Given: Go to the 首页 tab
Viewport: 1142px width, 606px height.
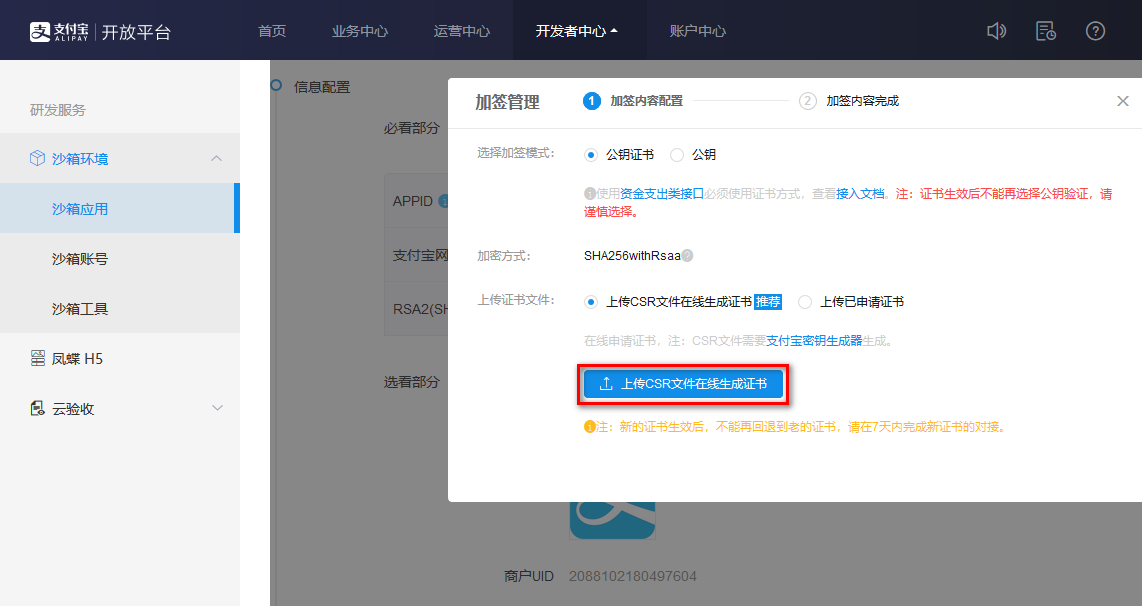Looking at the screenshot, I should [272, 31].
